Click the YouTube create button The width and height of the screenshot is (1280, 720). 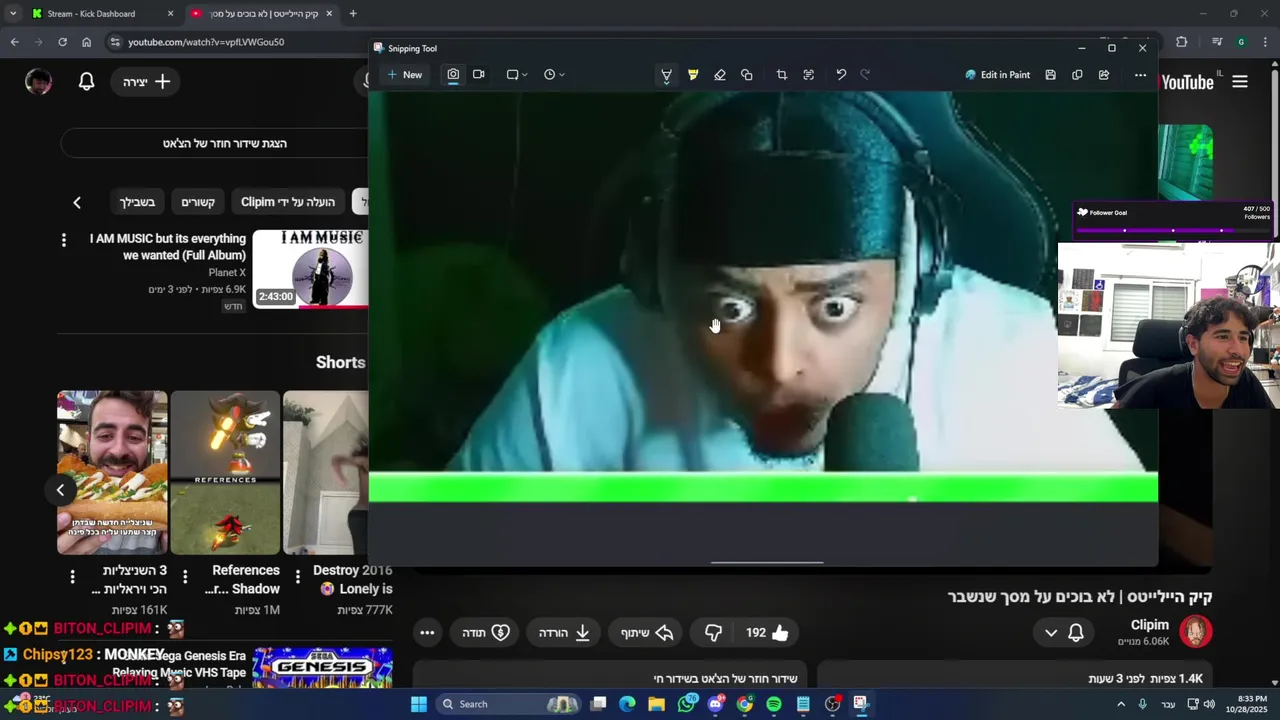pos(147,82)
